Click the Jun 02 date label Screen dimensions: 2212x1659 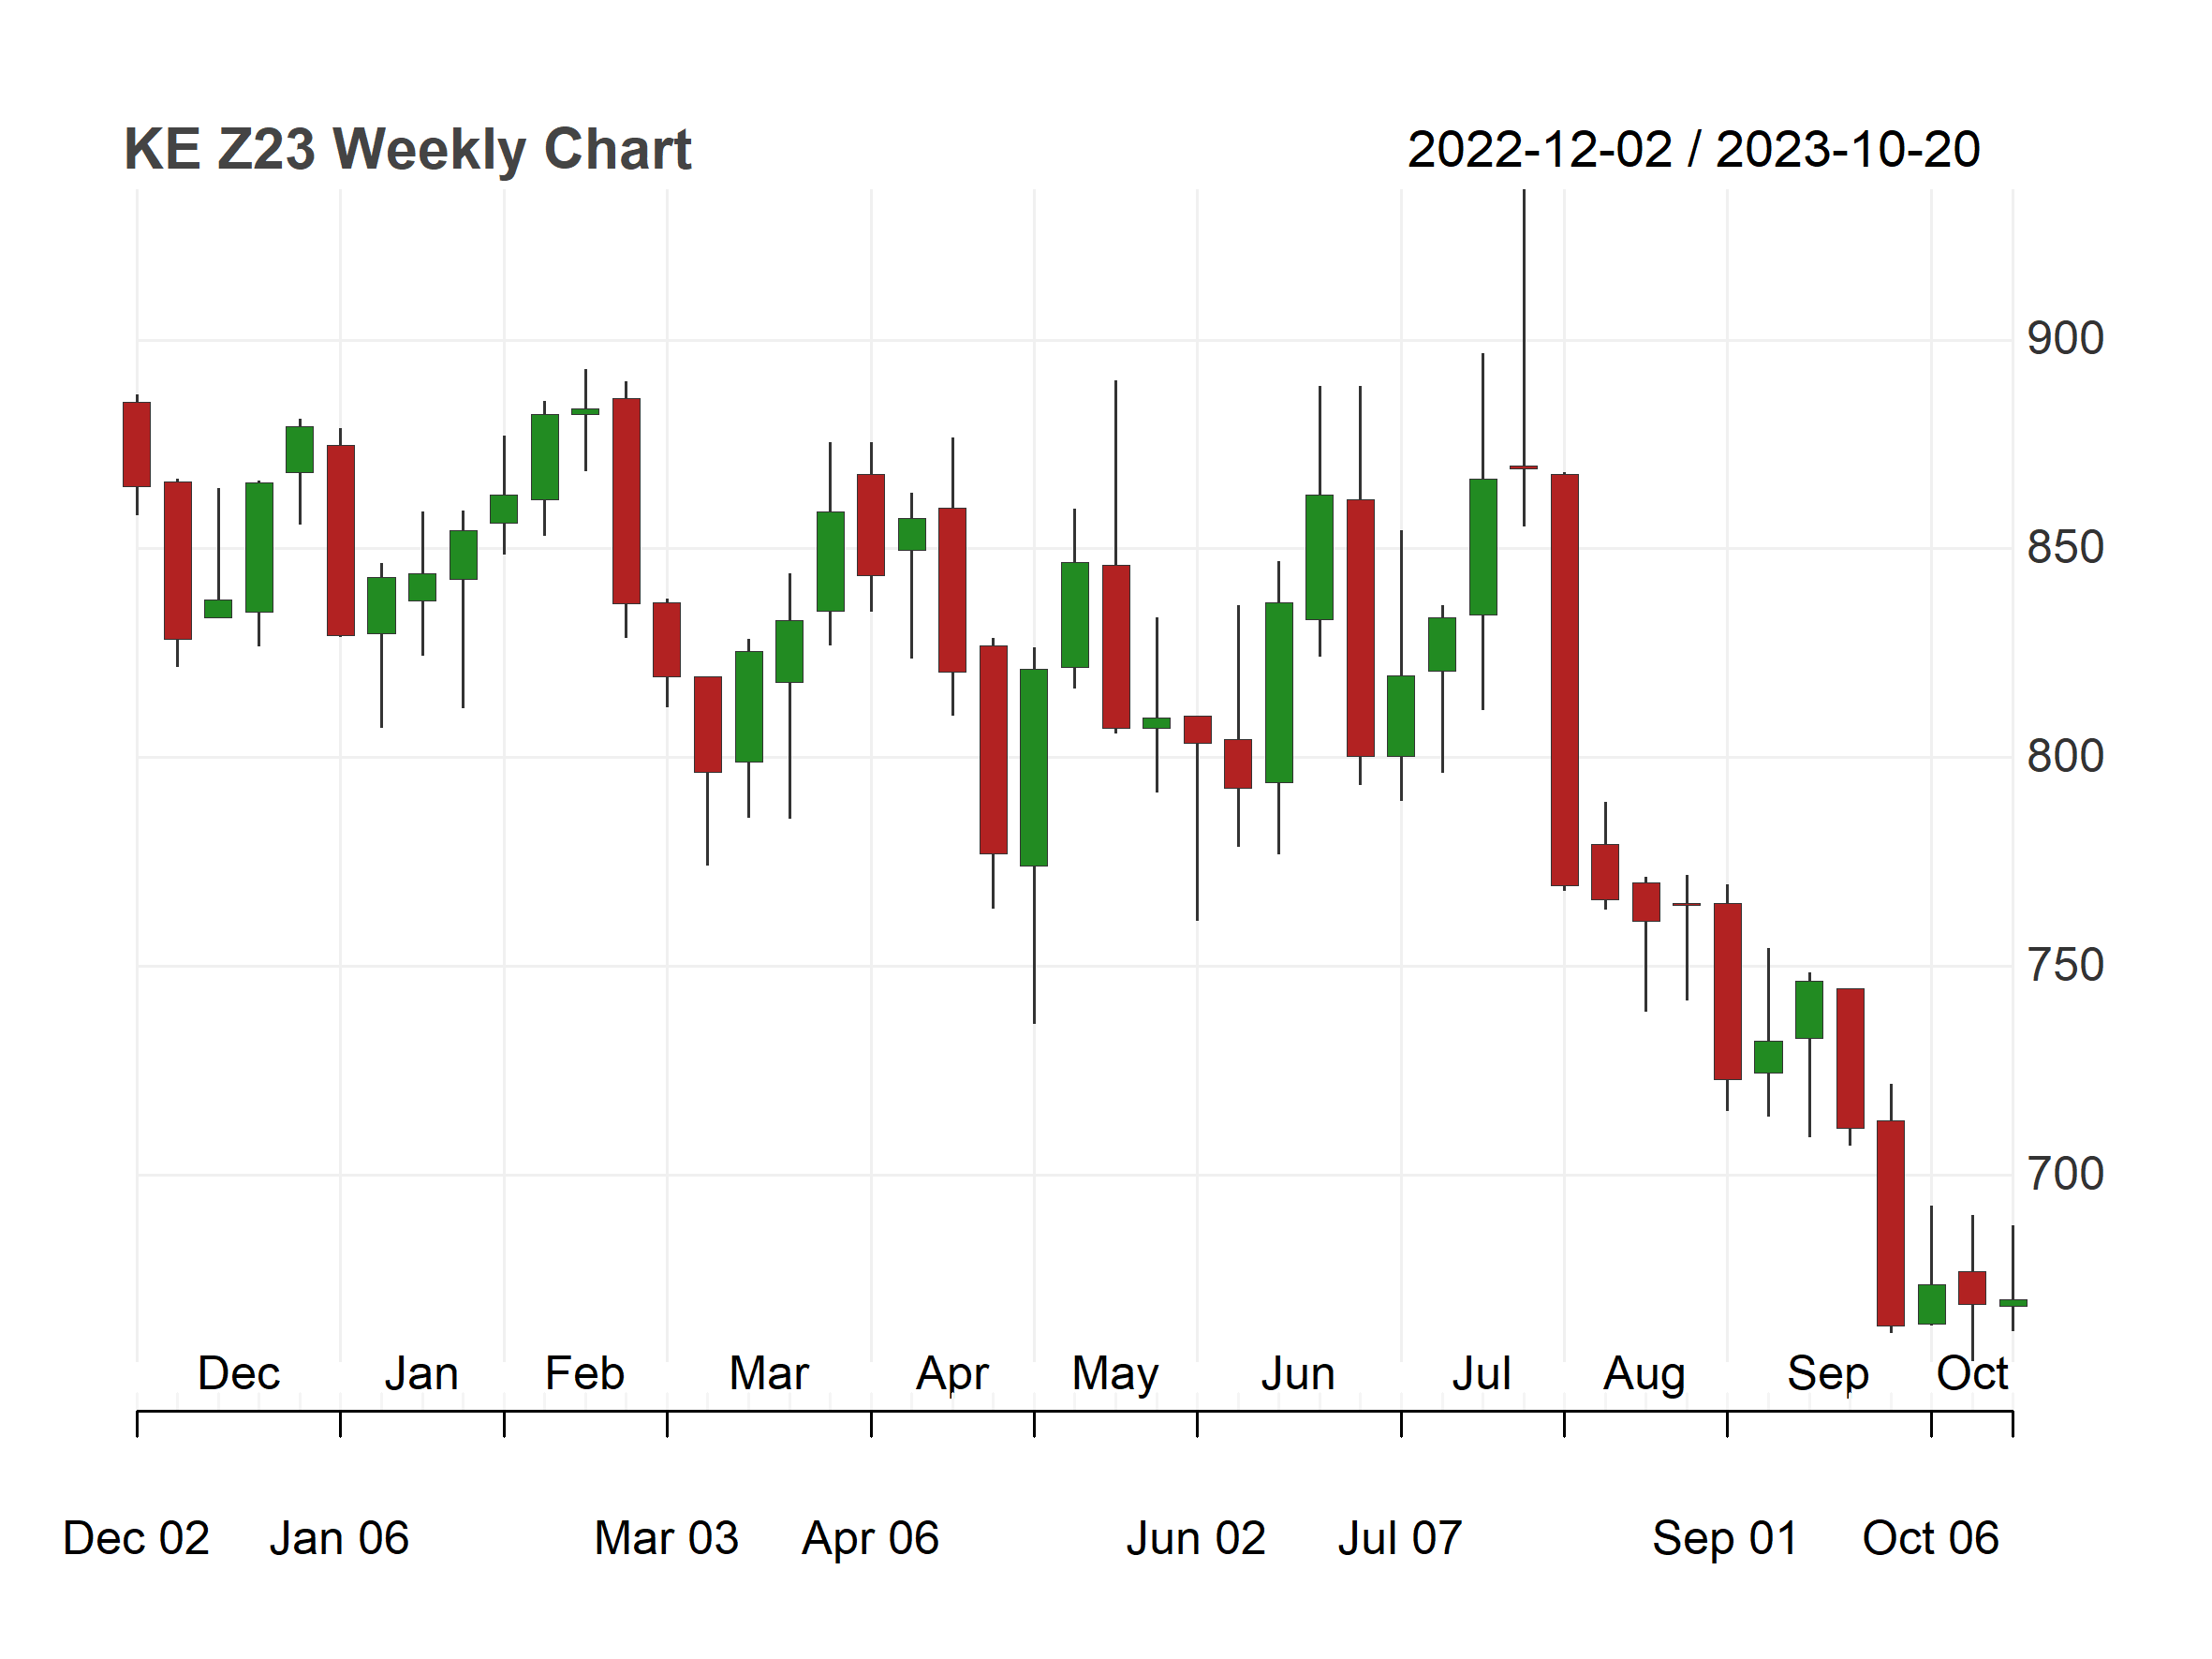click(1196, 1538)
